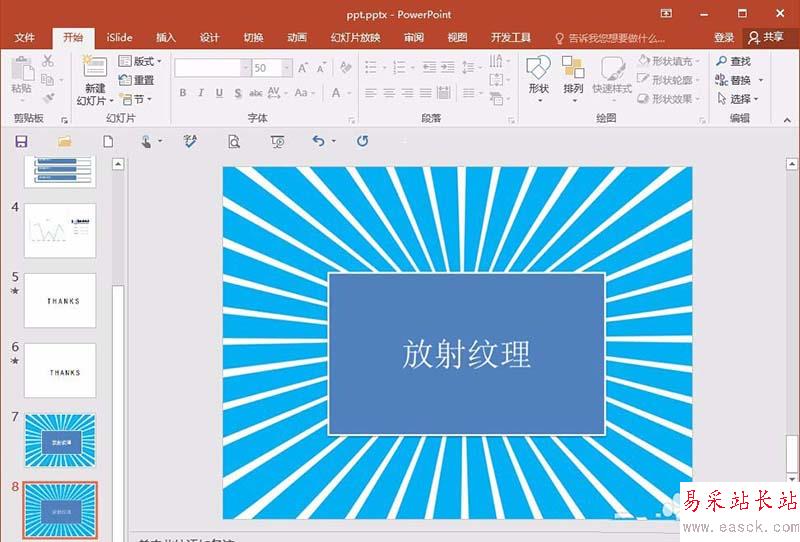The image size is (800, 542).
Task: Open numbered list dropdown
Action: point(404,67)
